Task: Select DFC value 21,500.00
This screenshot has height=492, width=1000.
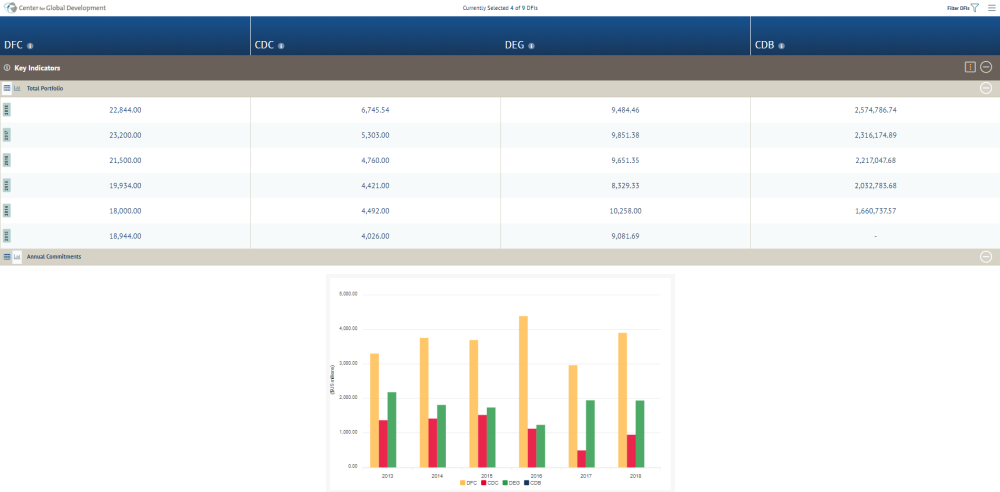Action: pyautogui.click(x=126, y=160)
